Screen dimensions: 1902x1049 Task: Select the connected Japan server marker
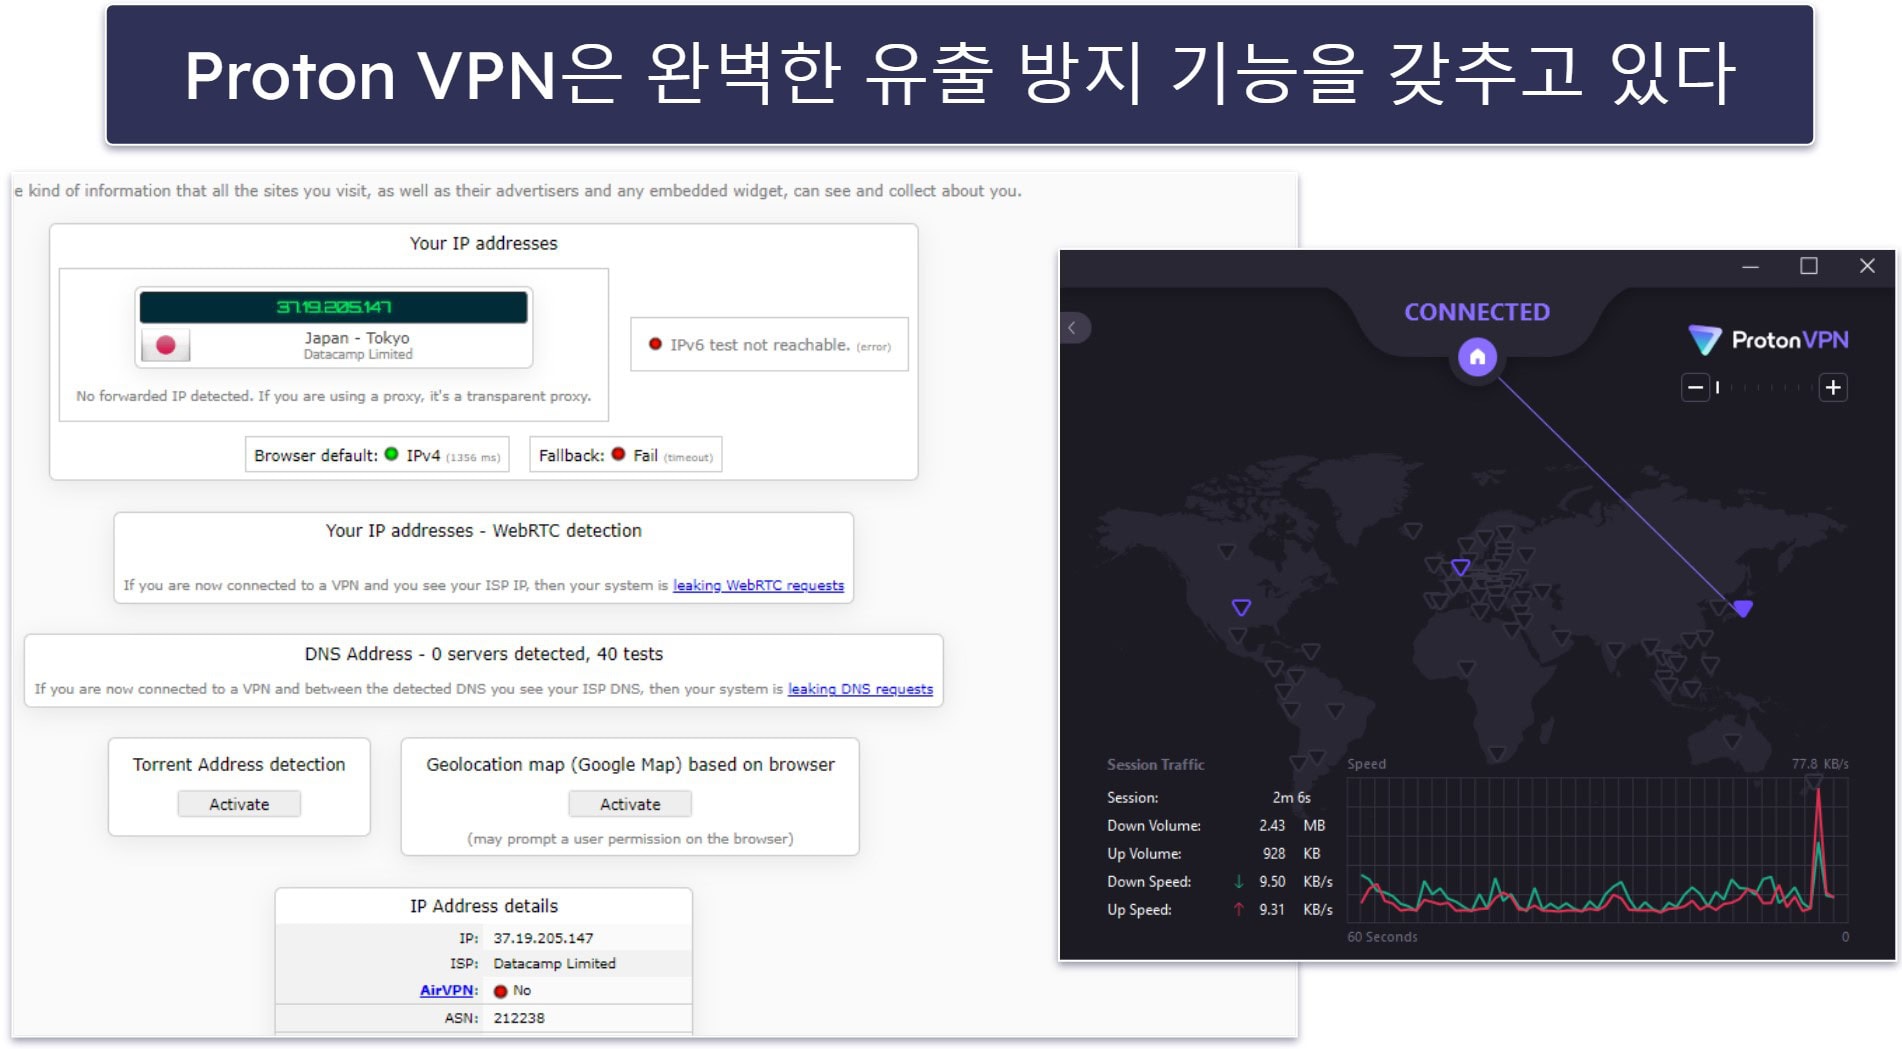1742,608
